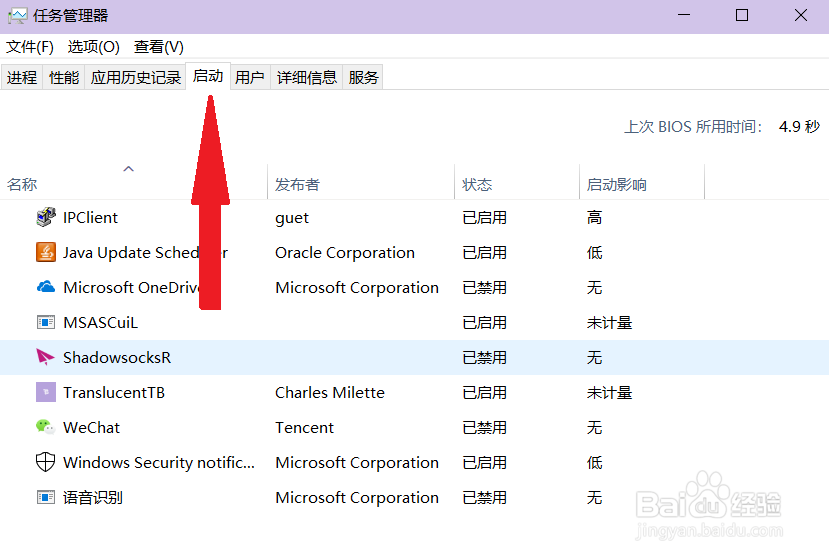Select the Microsoft OneDrive entry name
This screenshot has width=829, height=559.
(132, 287)
